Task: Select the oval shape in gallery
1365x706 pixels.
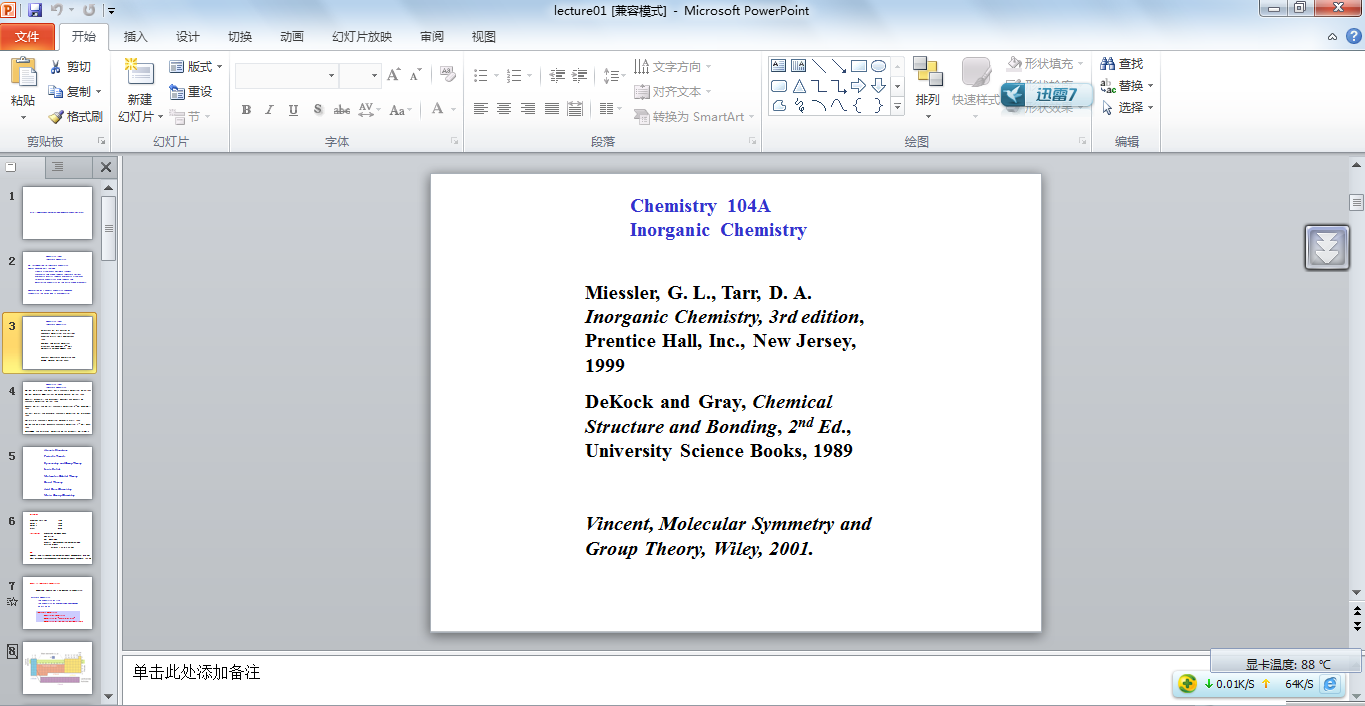Action: tap(878, 66)
